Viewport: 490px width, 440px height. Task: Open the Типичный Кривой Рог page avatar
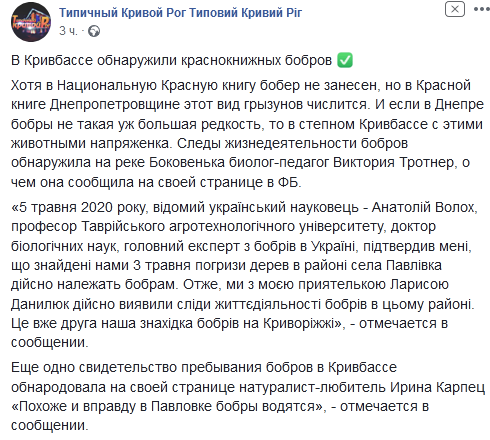click(x=31, y=21)
